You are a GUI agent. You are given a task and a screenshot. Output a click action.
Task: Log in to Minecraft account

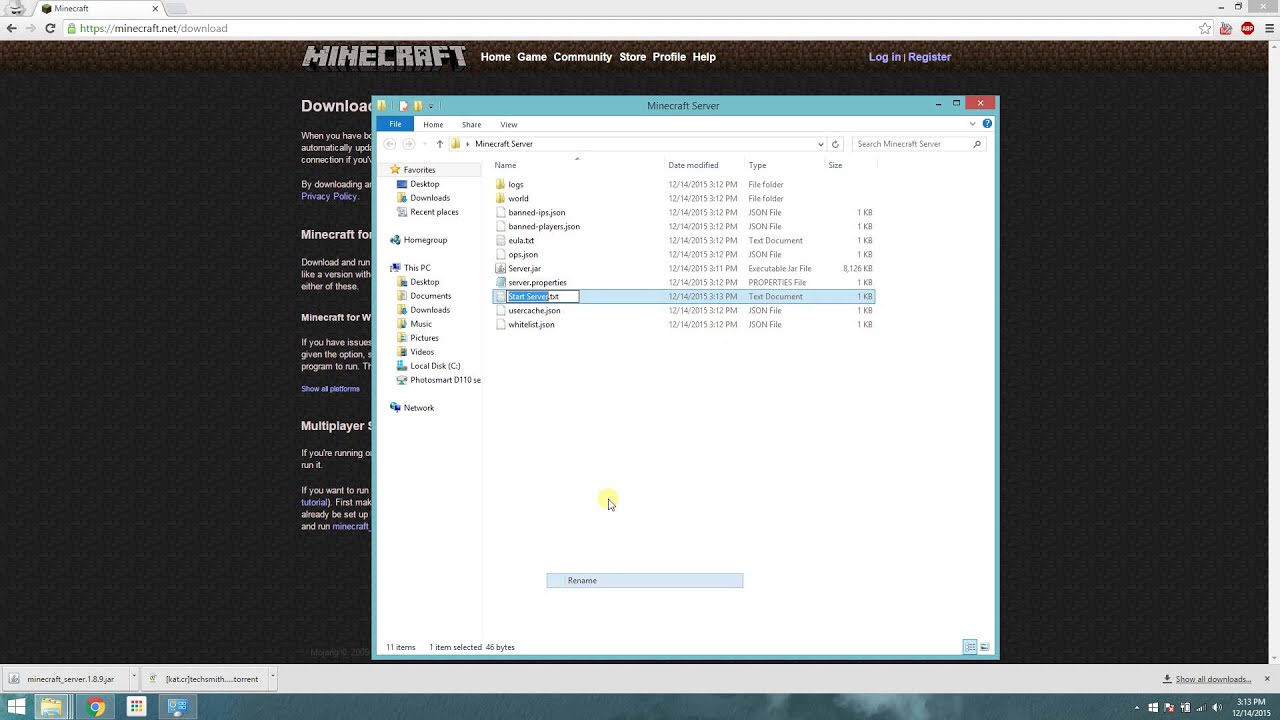[x=884, y=57]
